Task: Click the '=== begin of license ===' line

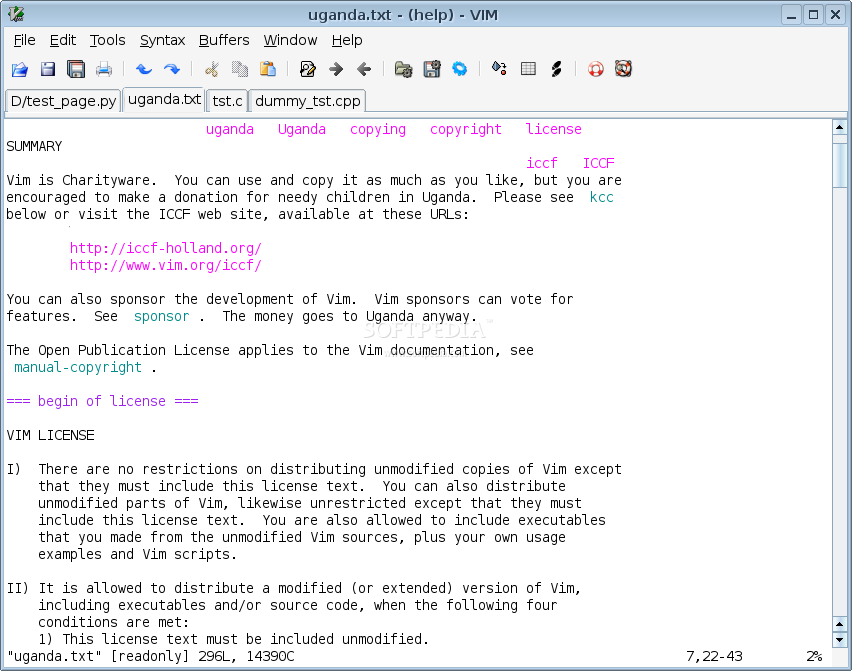Action: click(102, 401)
